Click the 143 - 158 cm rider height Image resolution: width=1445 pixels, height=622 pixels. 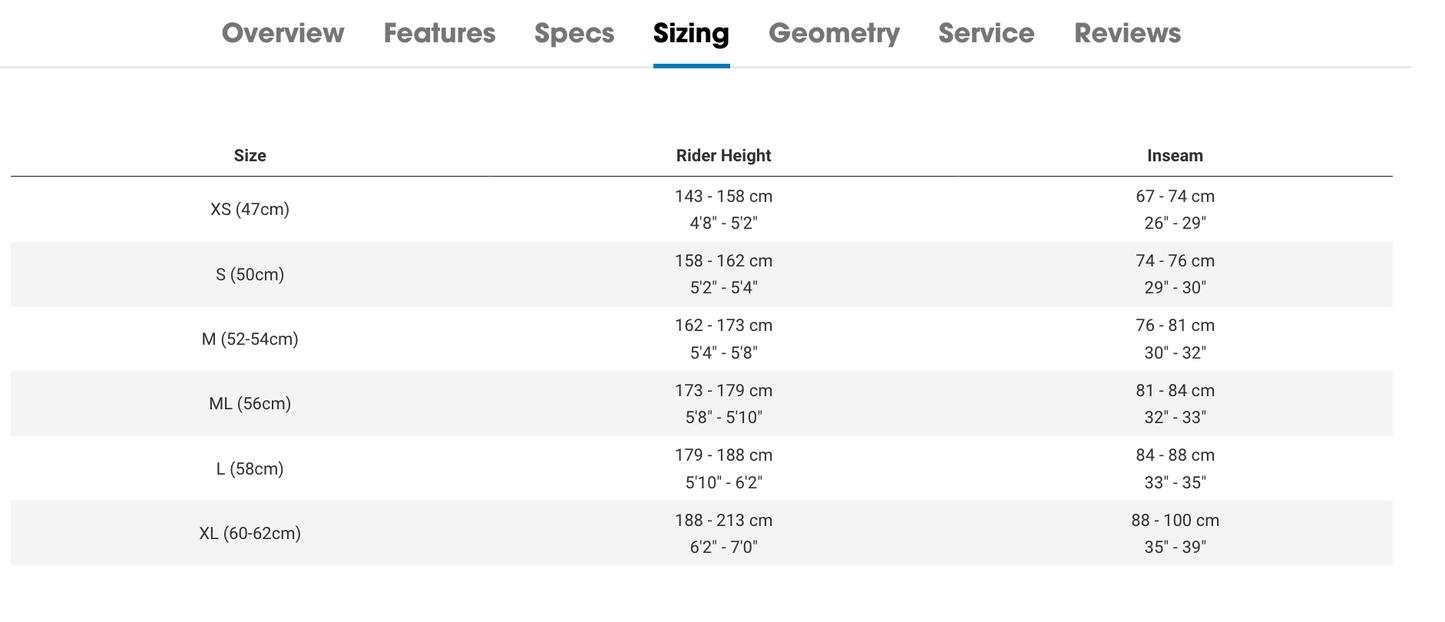tap(723, 196)
